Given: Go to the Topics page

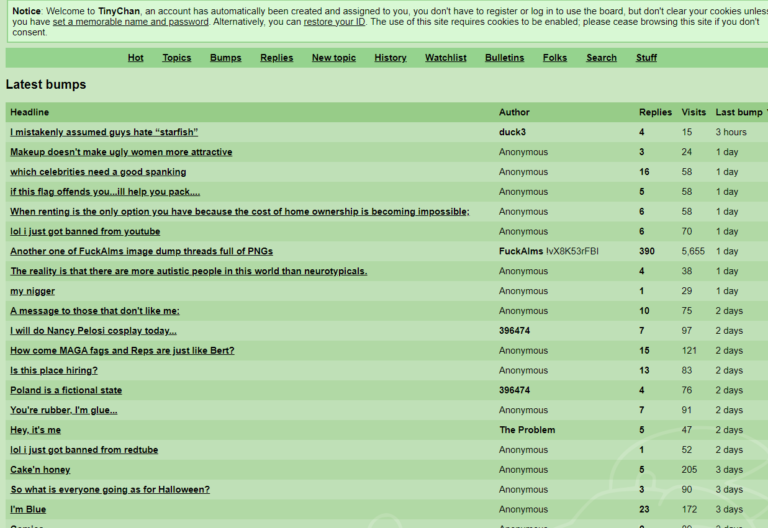Looking at the screenshot, I should tap(177, 58).
